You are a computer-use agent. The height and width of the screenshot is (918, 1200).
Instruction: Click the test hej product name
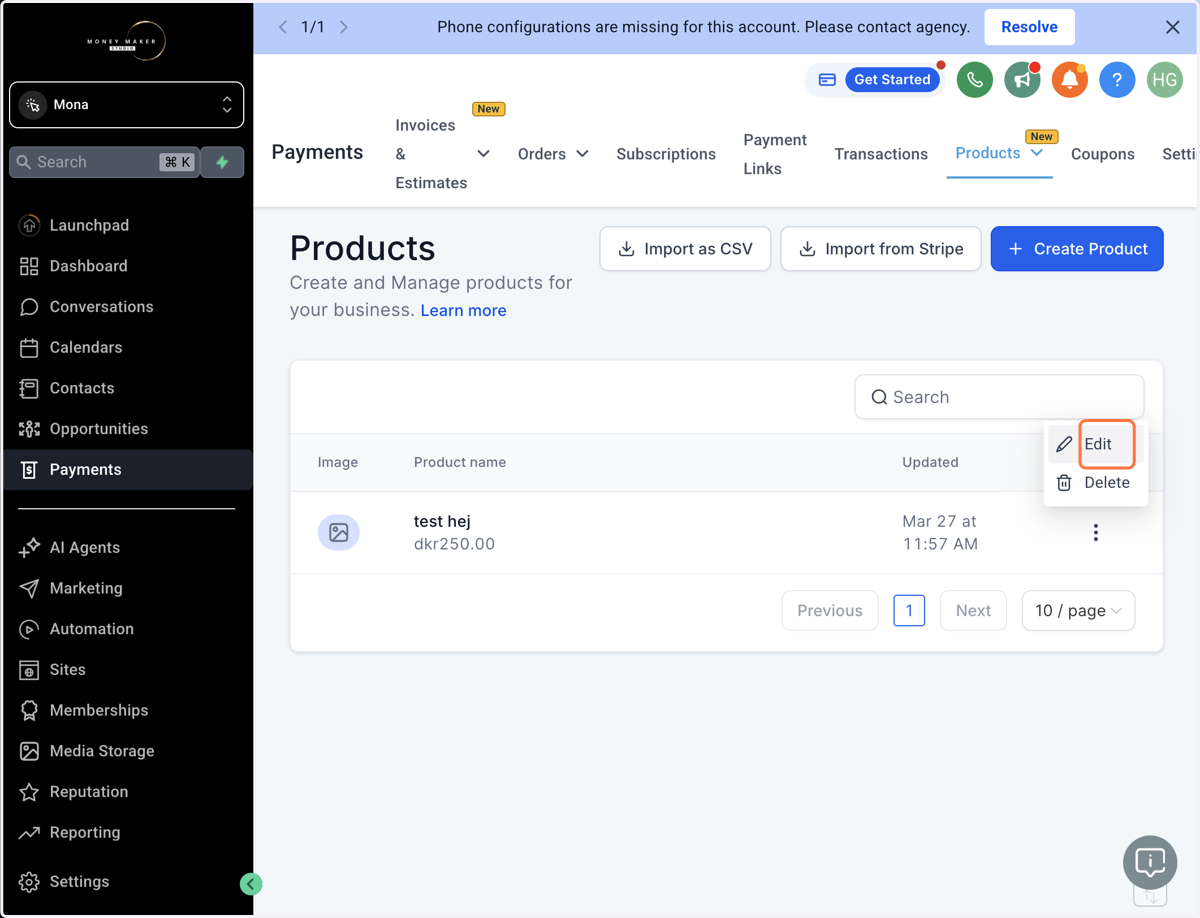442,521
